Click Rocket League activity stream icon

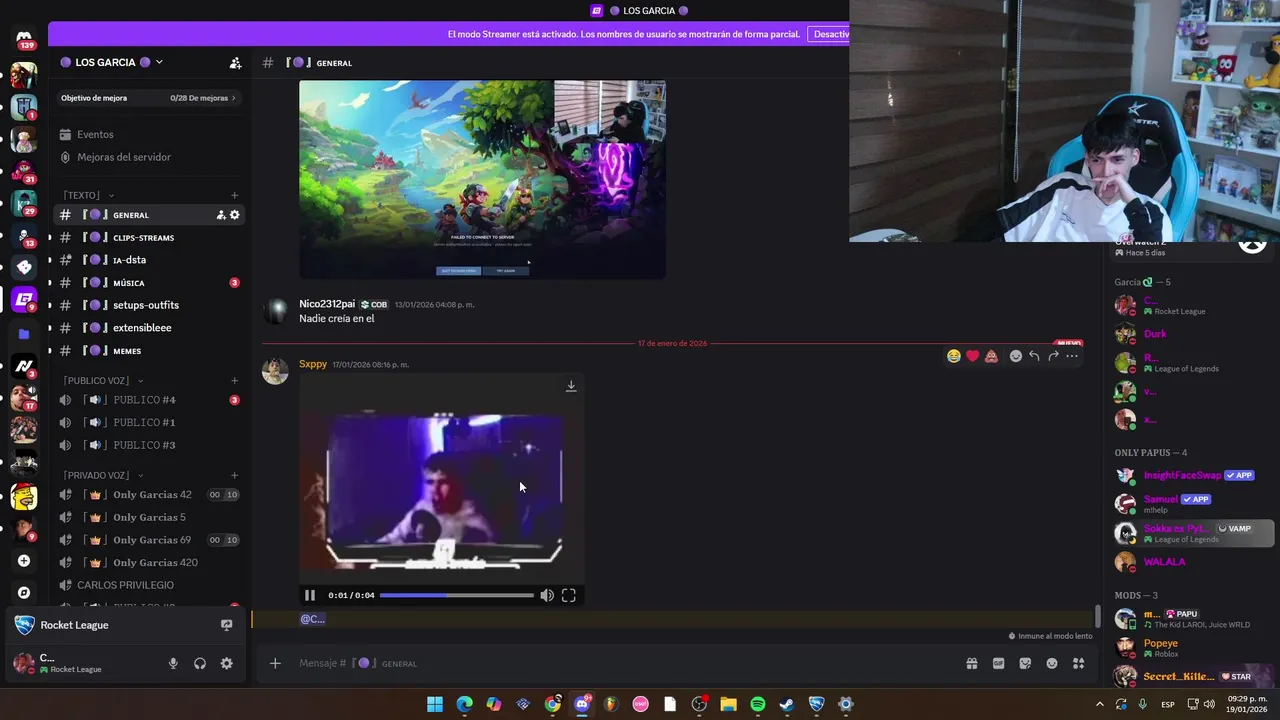[x=226, y=625]
